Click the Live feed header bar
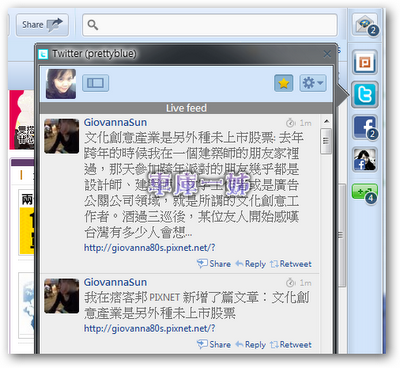Viewport: 400px width, 368px height. 186,108
